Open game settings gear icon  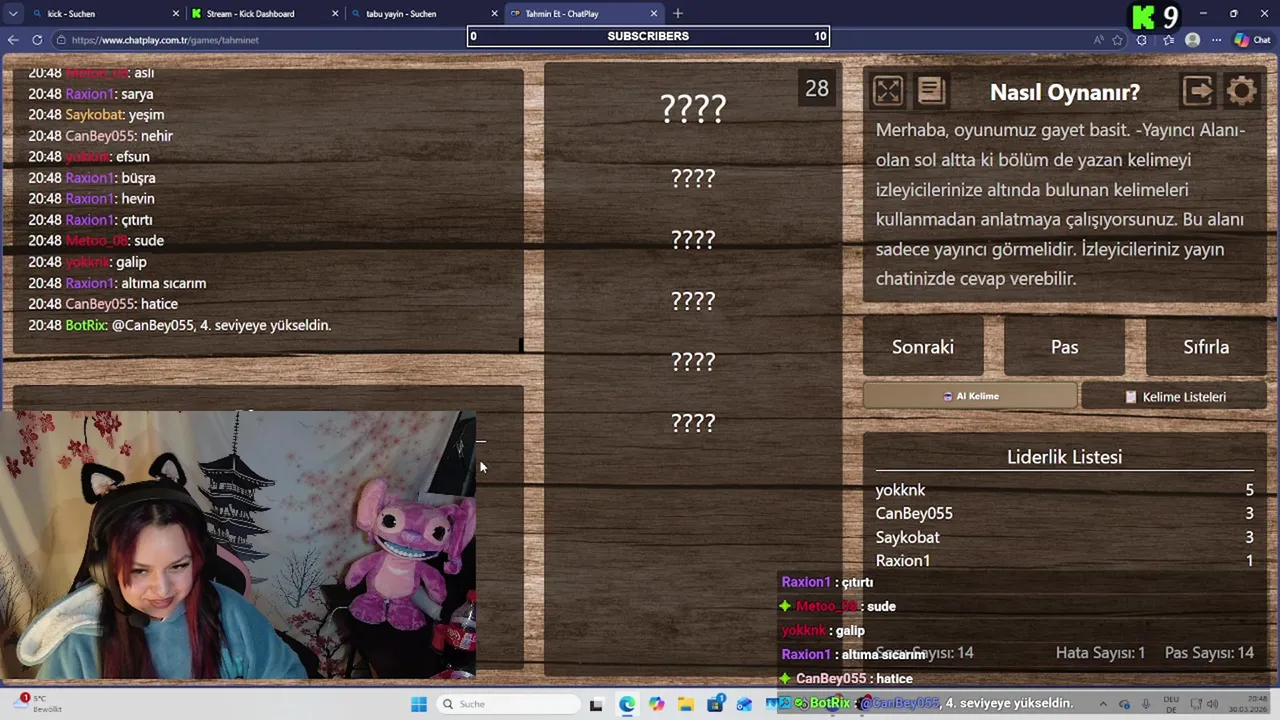point(1241,91)
